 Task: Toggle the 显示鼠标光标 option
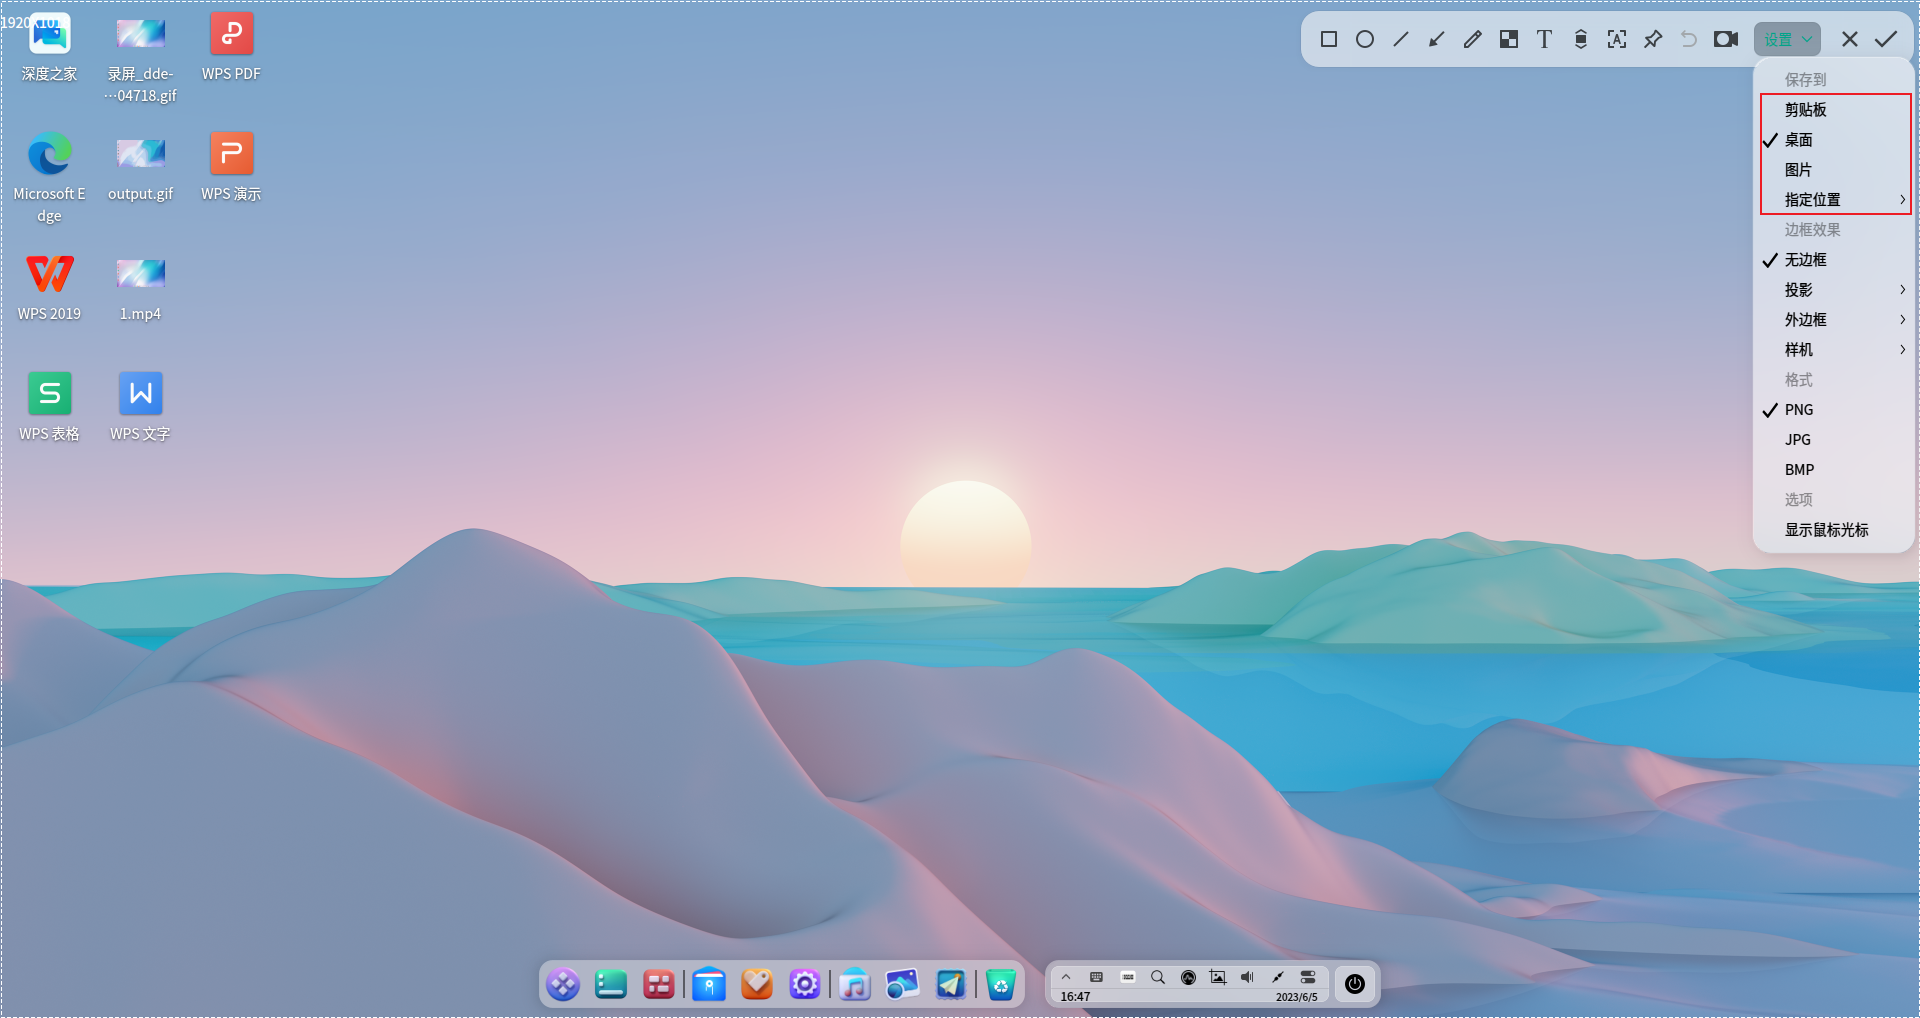pos(1835,530)
